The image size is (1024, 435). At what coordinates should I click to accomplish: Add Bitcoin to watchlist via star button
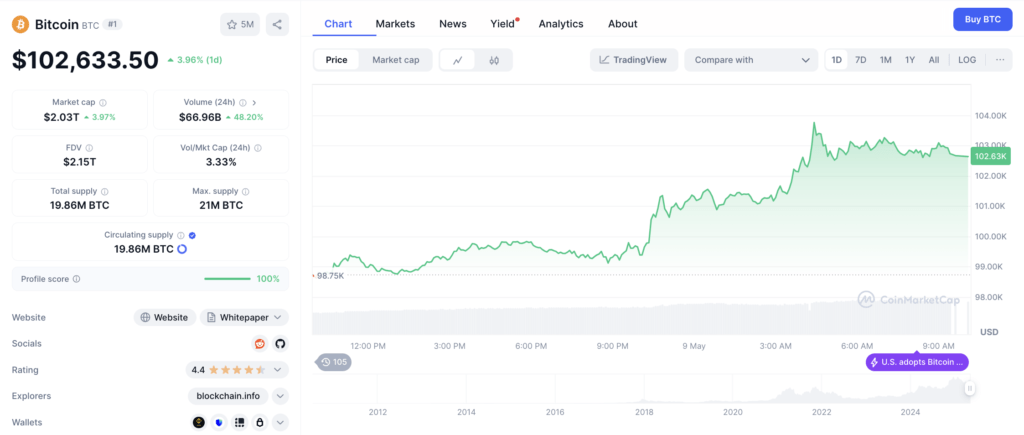click(240, 25)
